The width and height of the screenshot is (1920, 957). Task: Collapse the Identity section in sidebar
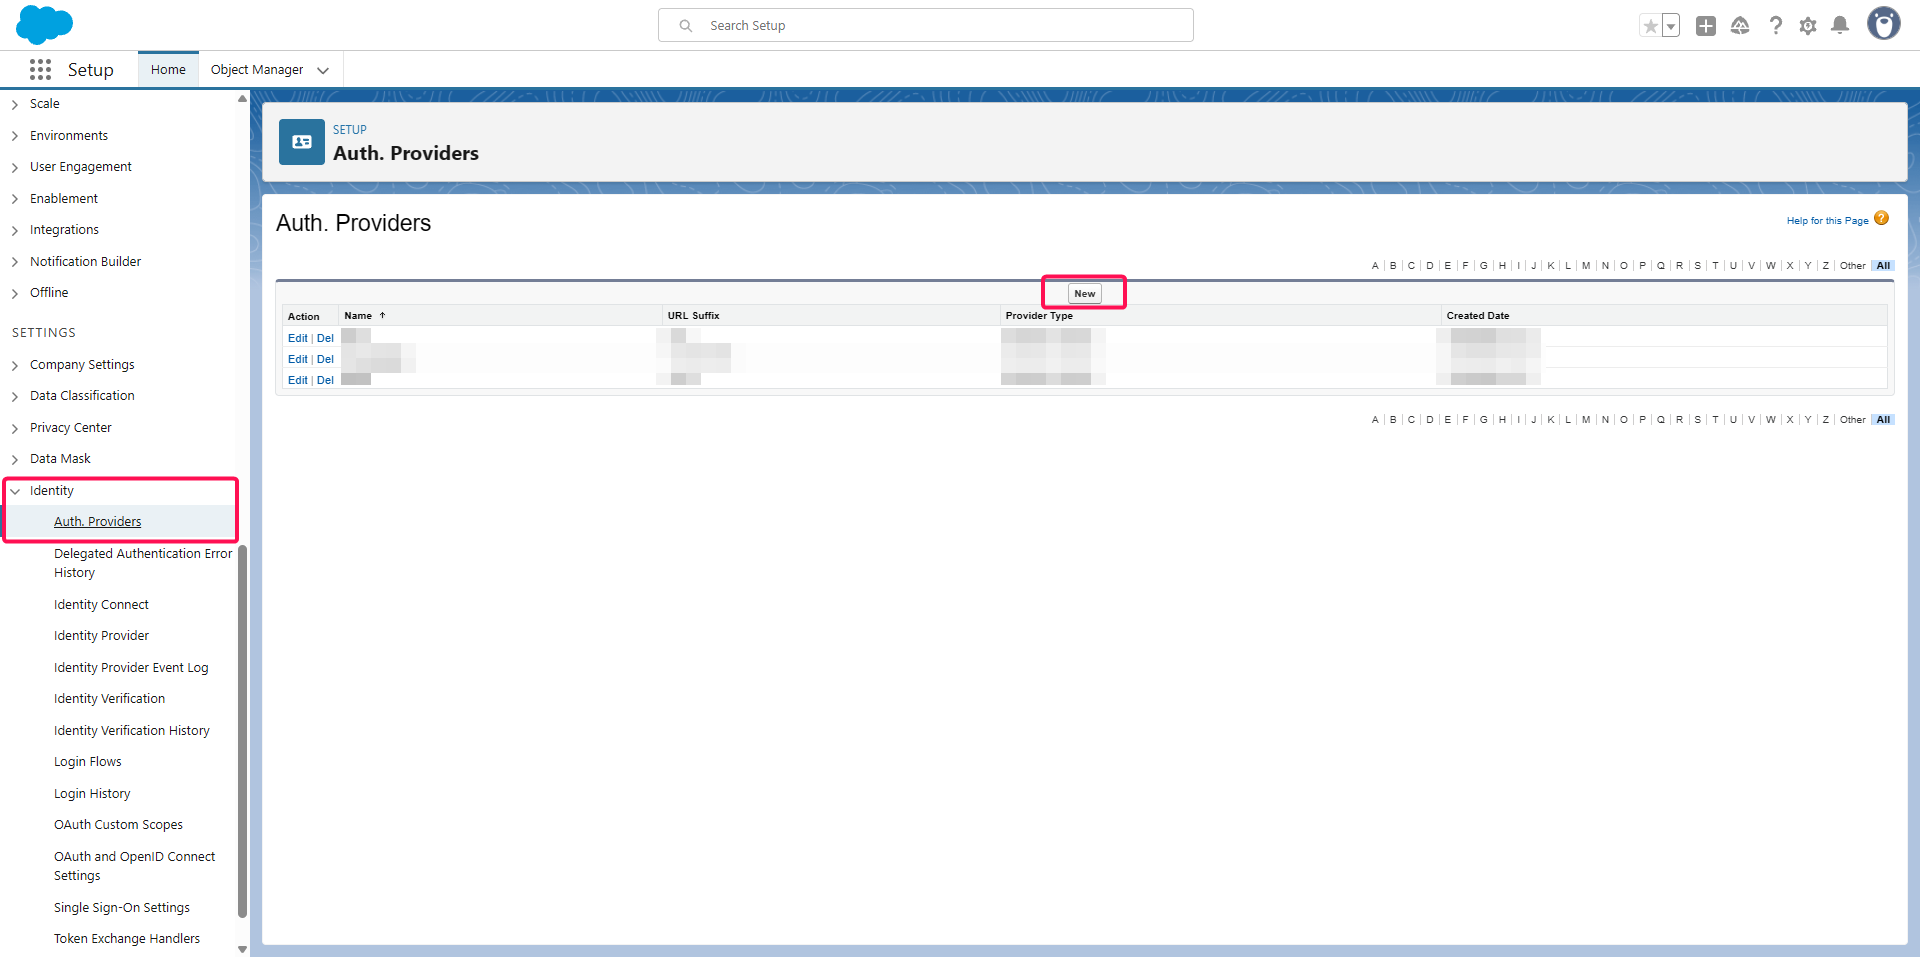point(15,491)
